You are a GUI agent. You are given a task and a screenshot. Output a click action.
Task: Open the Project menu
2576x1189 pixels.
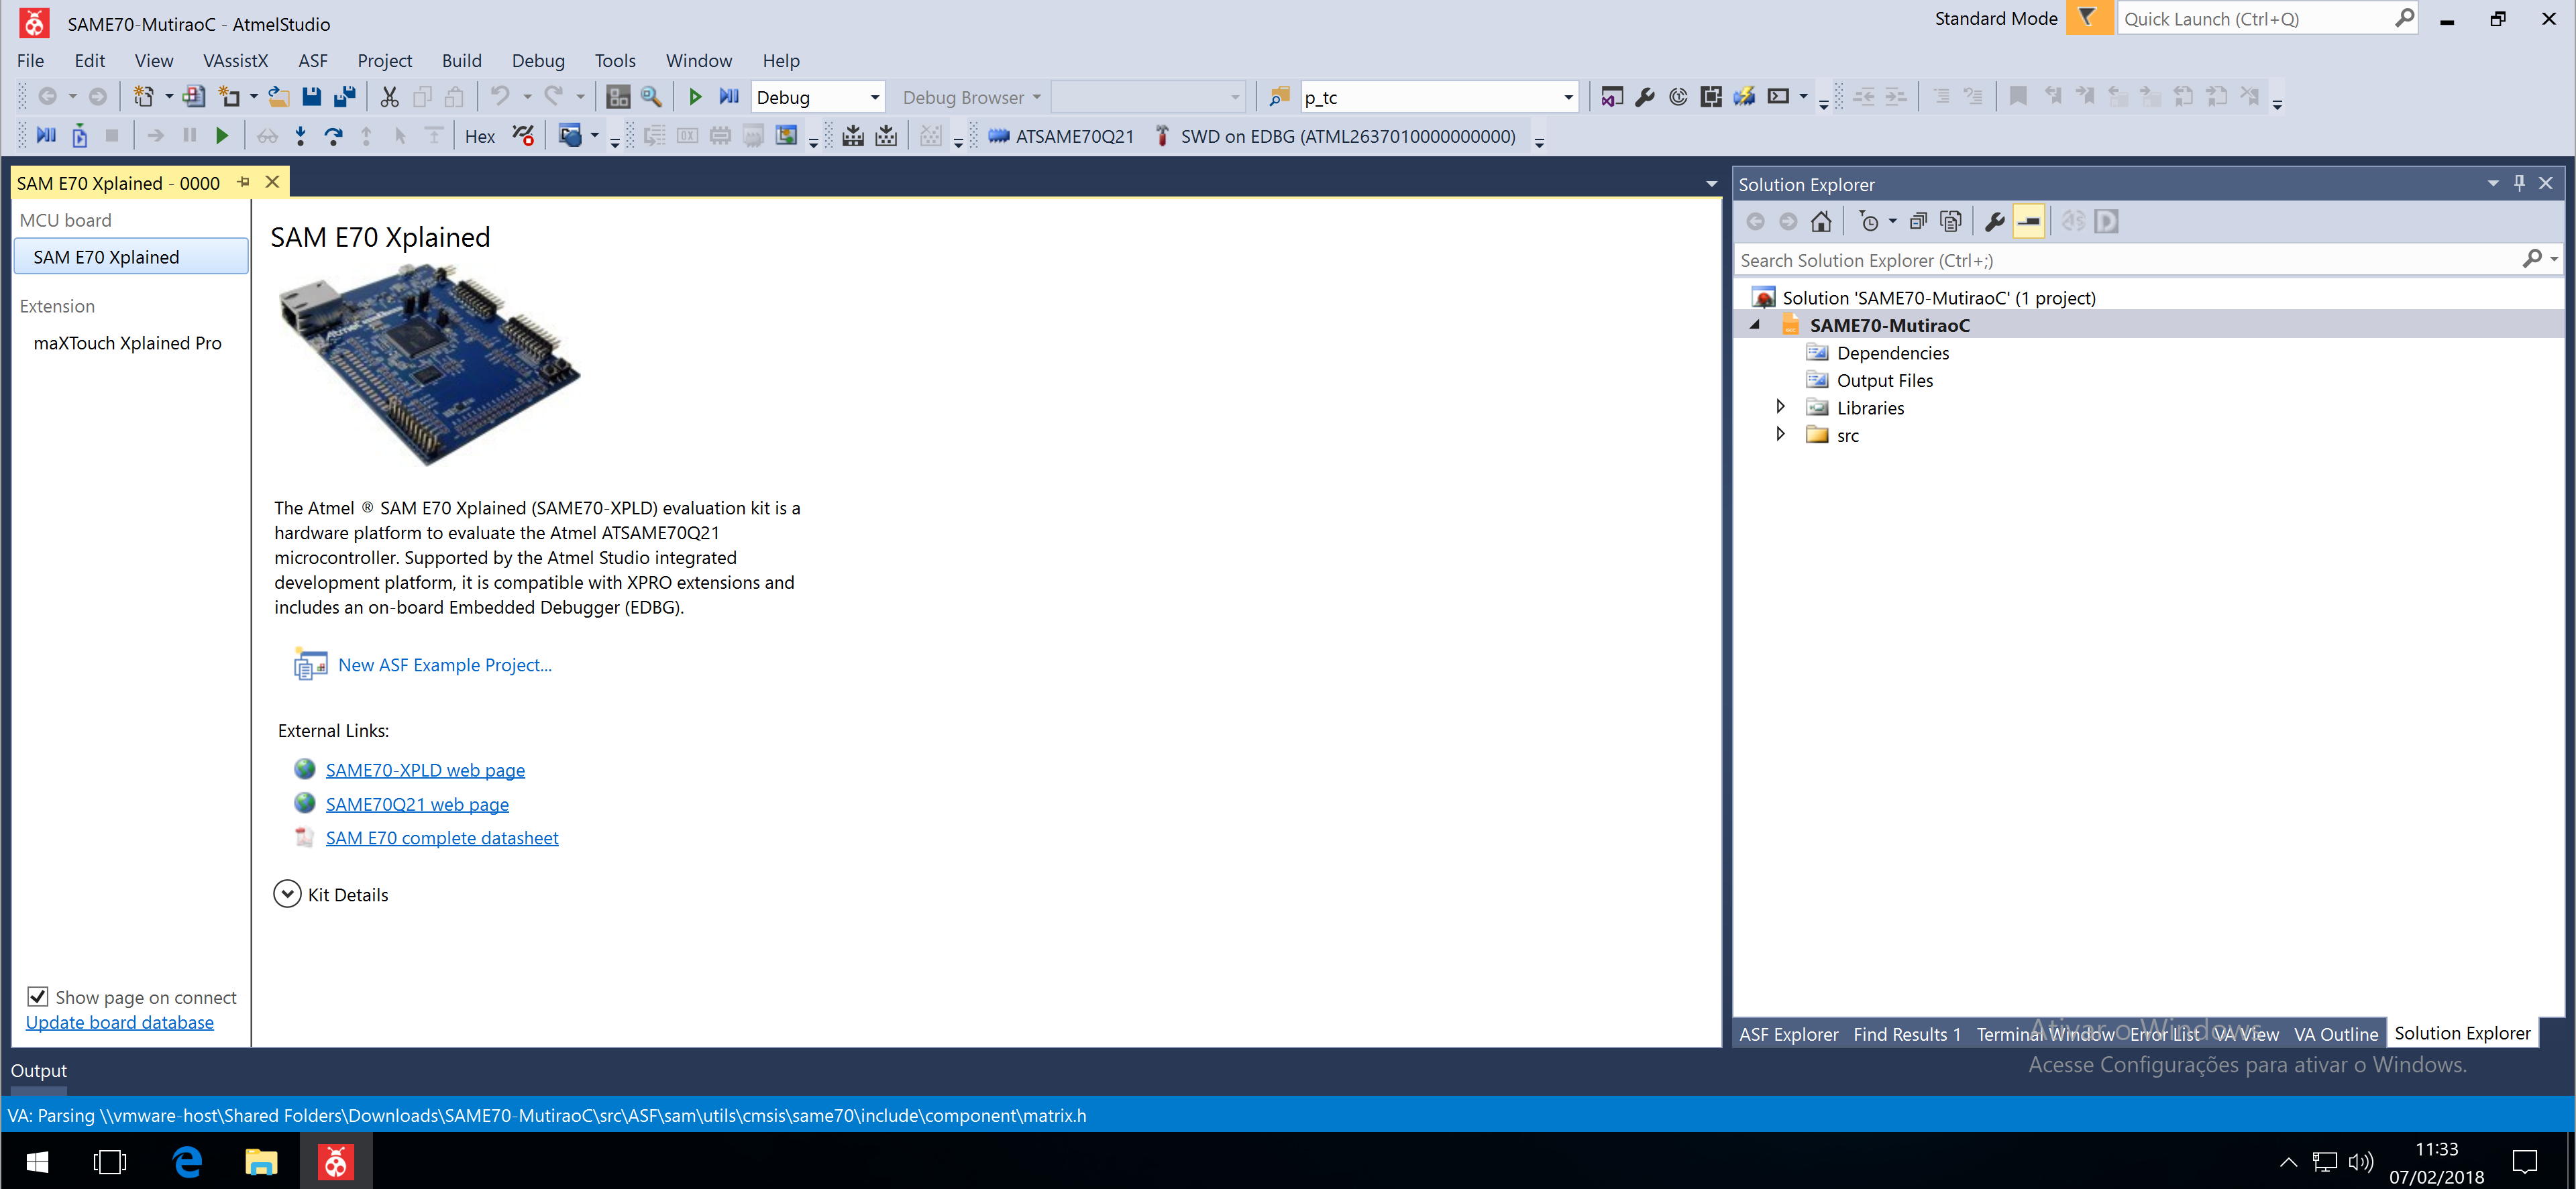pyautogui.click(x=385, y=61)
